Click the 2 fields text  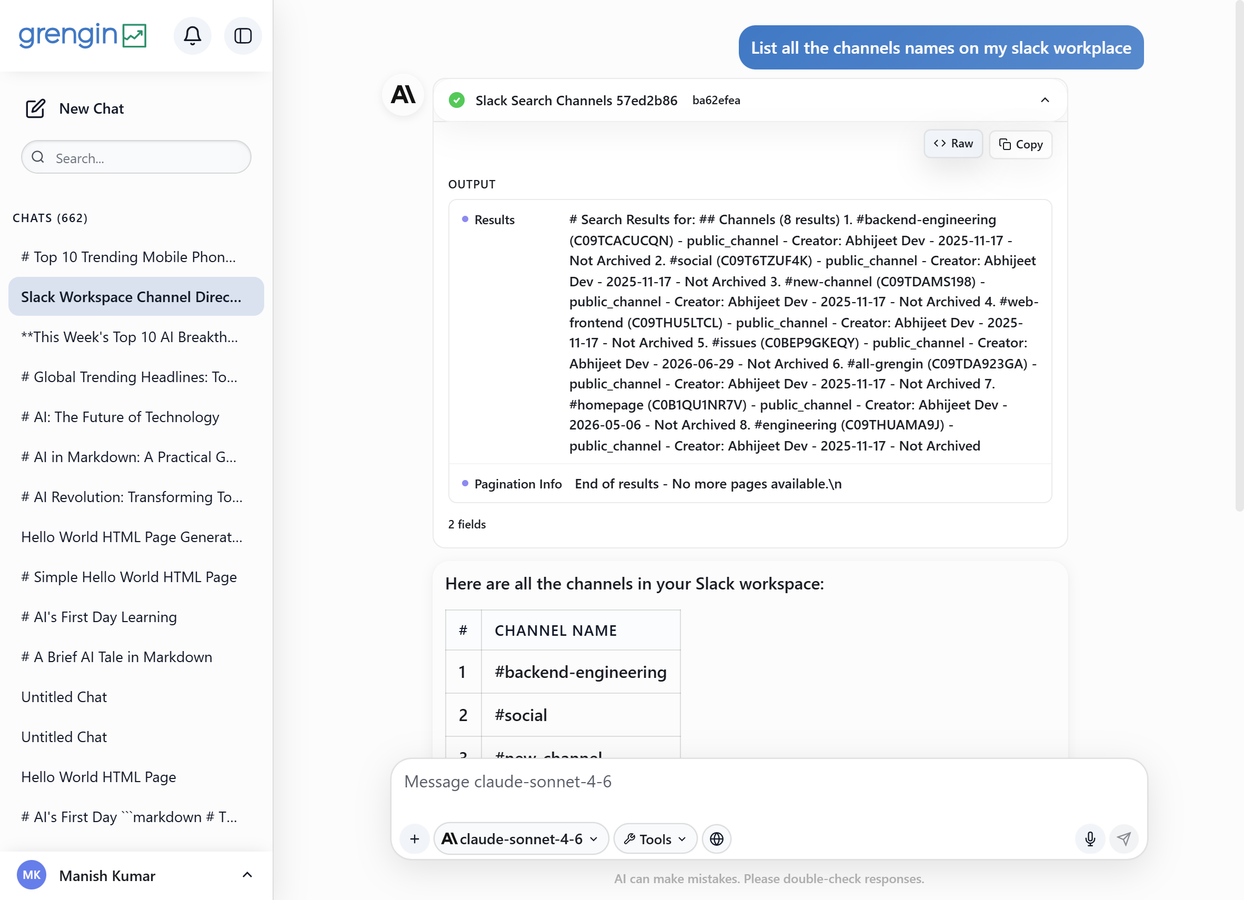[467, 524]
